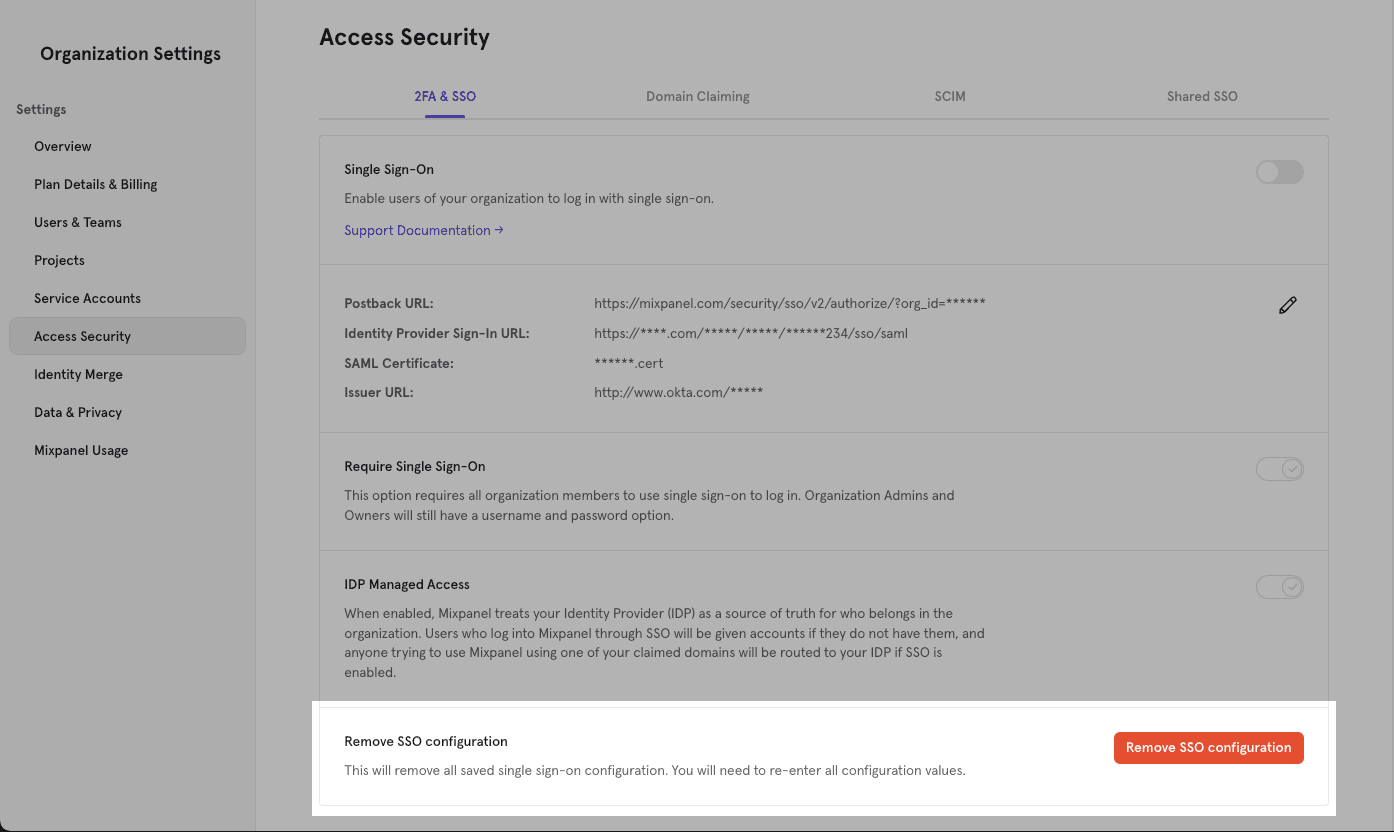Click the Postback URL value

point(789,302)
